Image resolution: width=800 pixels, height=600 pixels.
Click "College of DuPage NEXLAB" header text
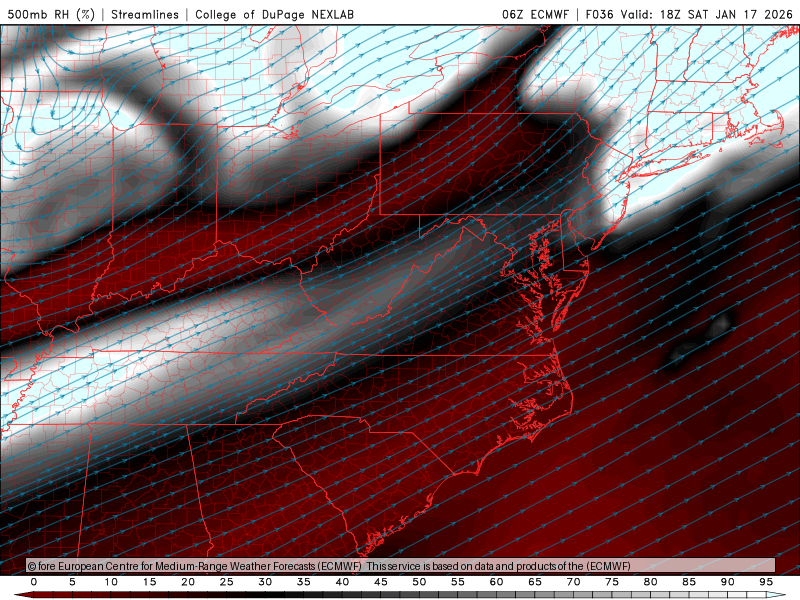tap(274, 14)
